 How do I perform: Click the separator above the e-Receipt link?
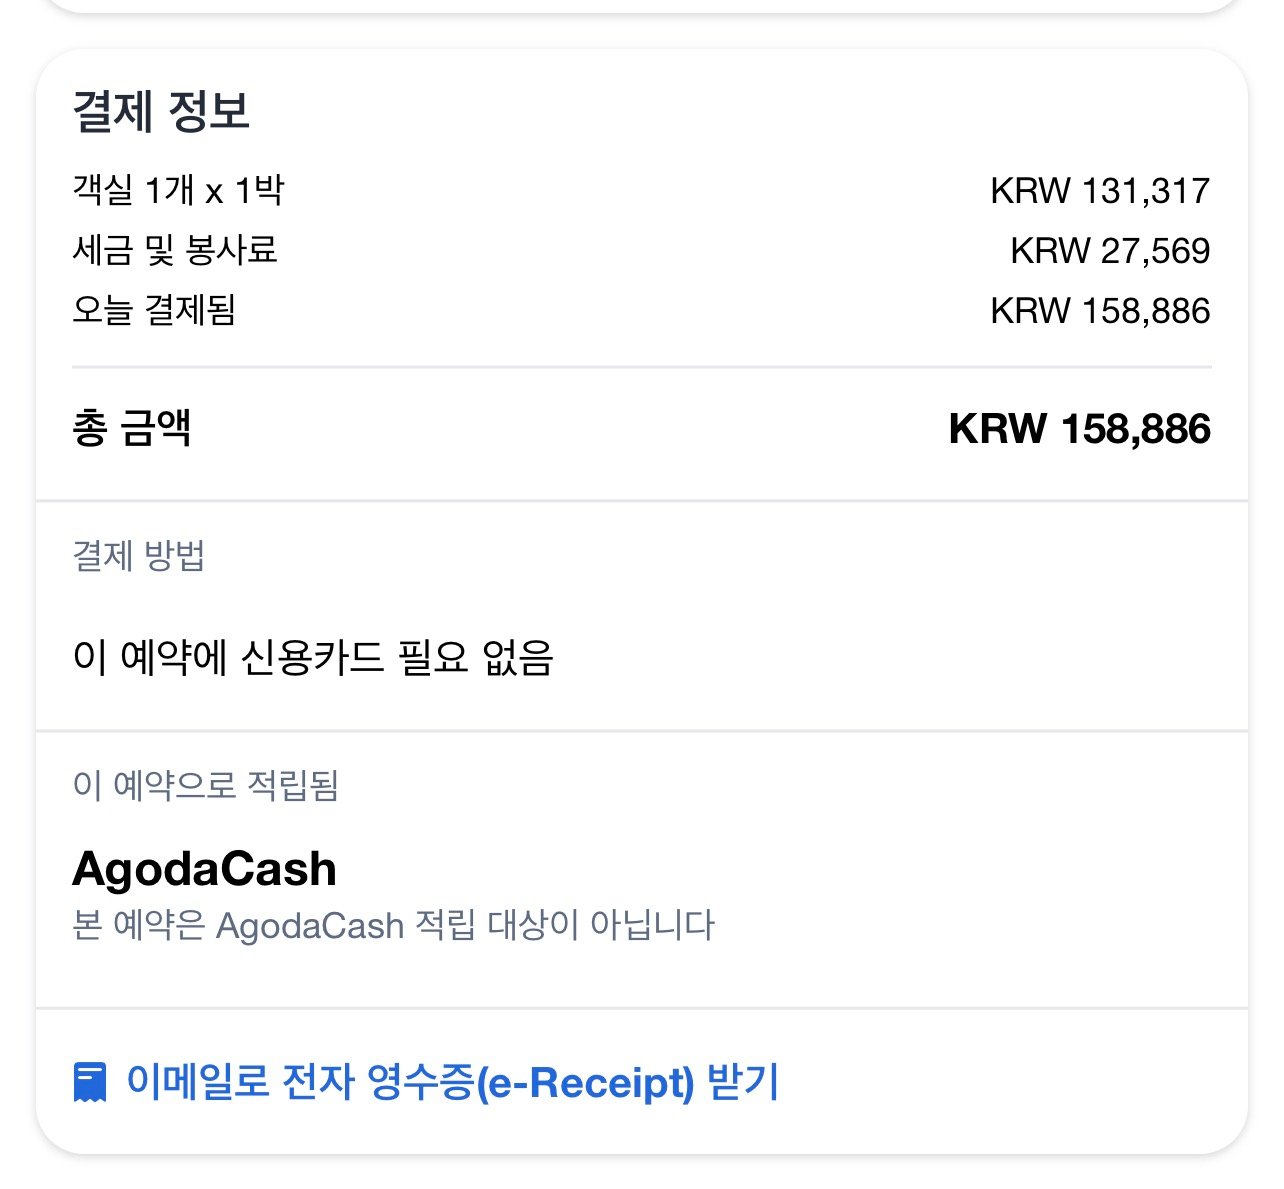[x=642, y=1008]
